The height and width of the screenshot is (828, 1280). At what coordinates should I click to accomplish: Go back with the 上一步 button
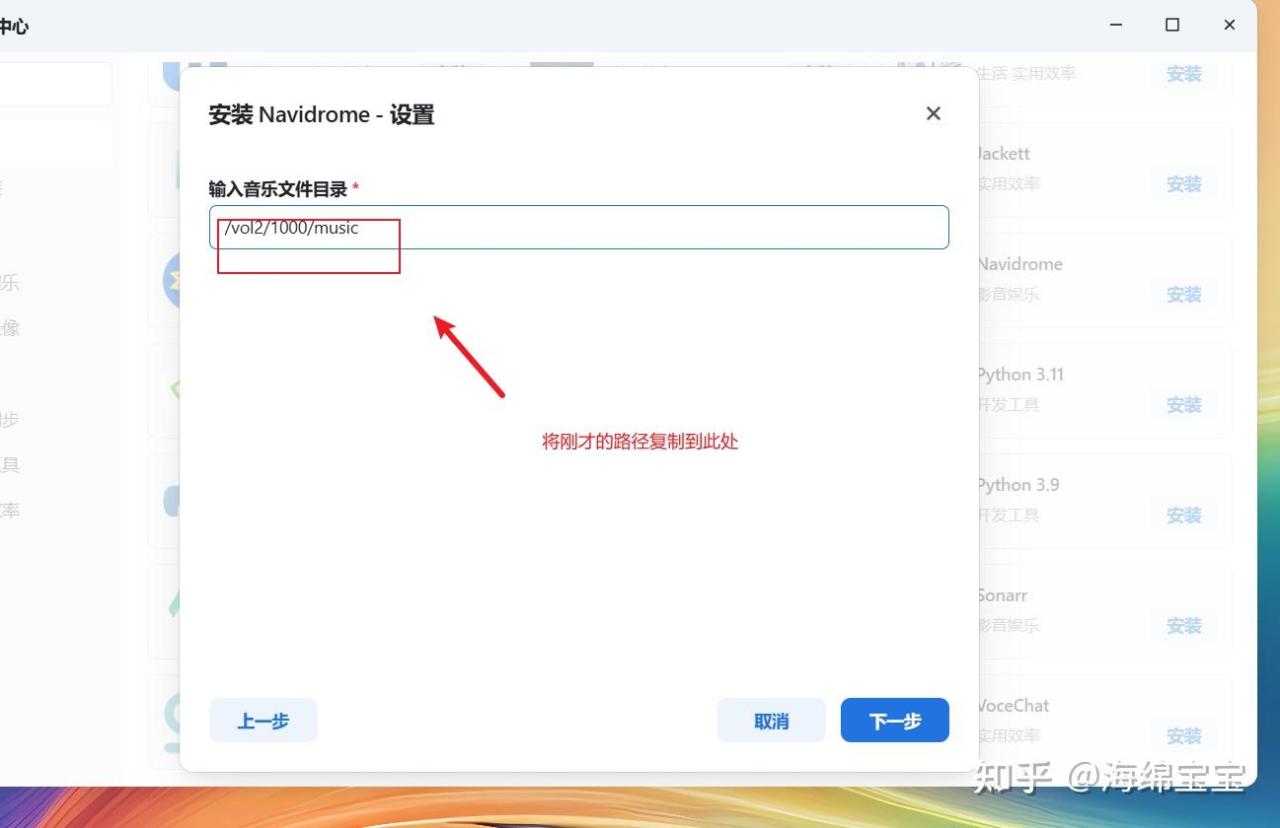[x=263, y=720]
